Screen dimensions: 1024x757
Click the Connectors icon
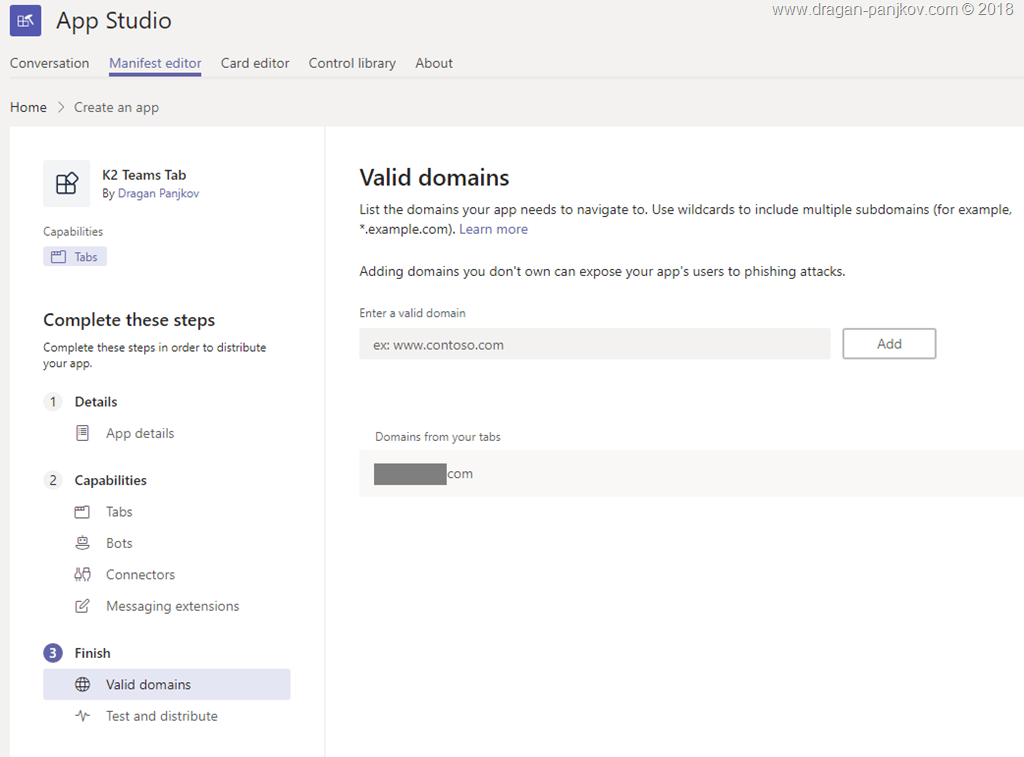pos(83,575)
